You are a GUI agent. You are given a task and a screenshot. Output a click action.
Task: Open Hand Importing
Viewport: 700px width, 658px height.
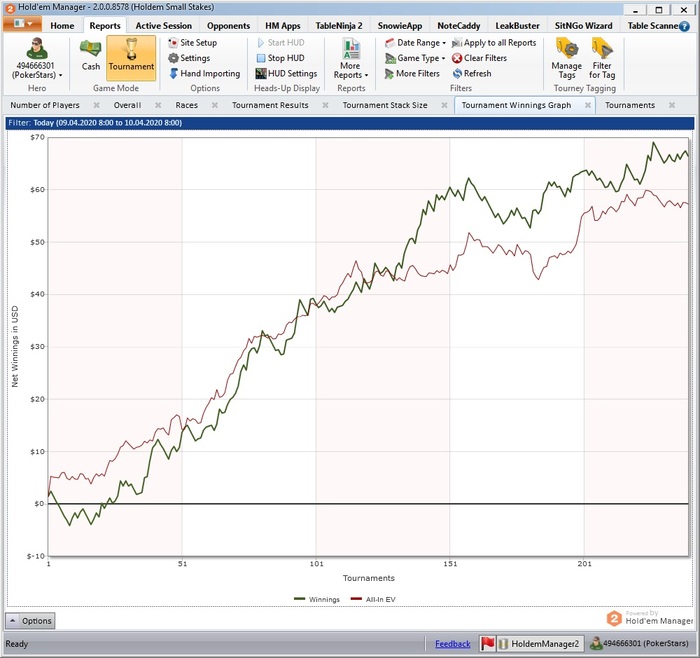coord(204,74)
